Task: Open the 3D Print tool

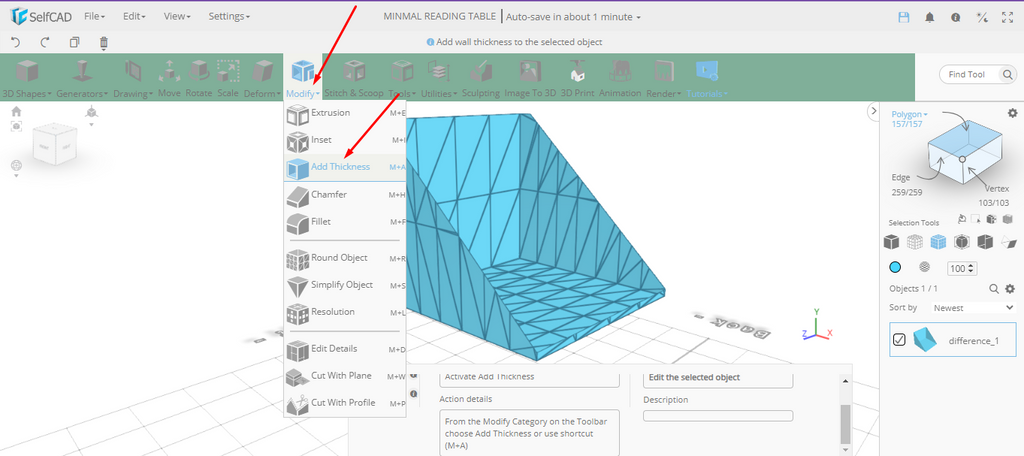Action: [x=577, y=76]
